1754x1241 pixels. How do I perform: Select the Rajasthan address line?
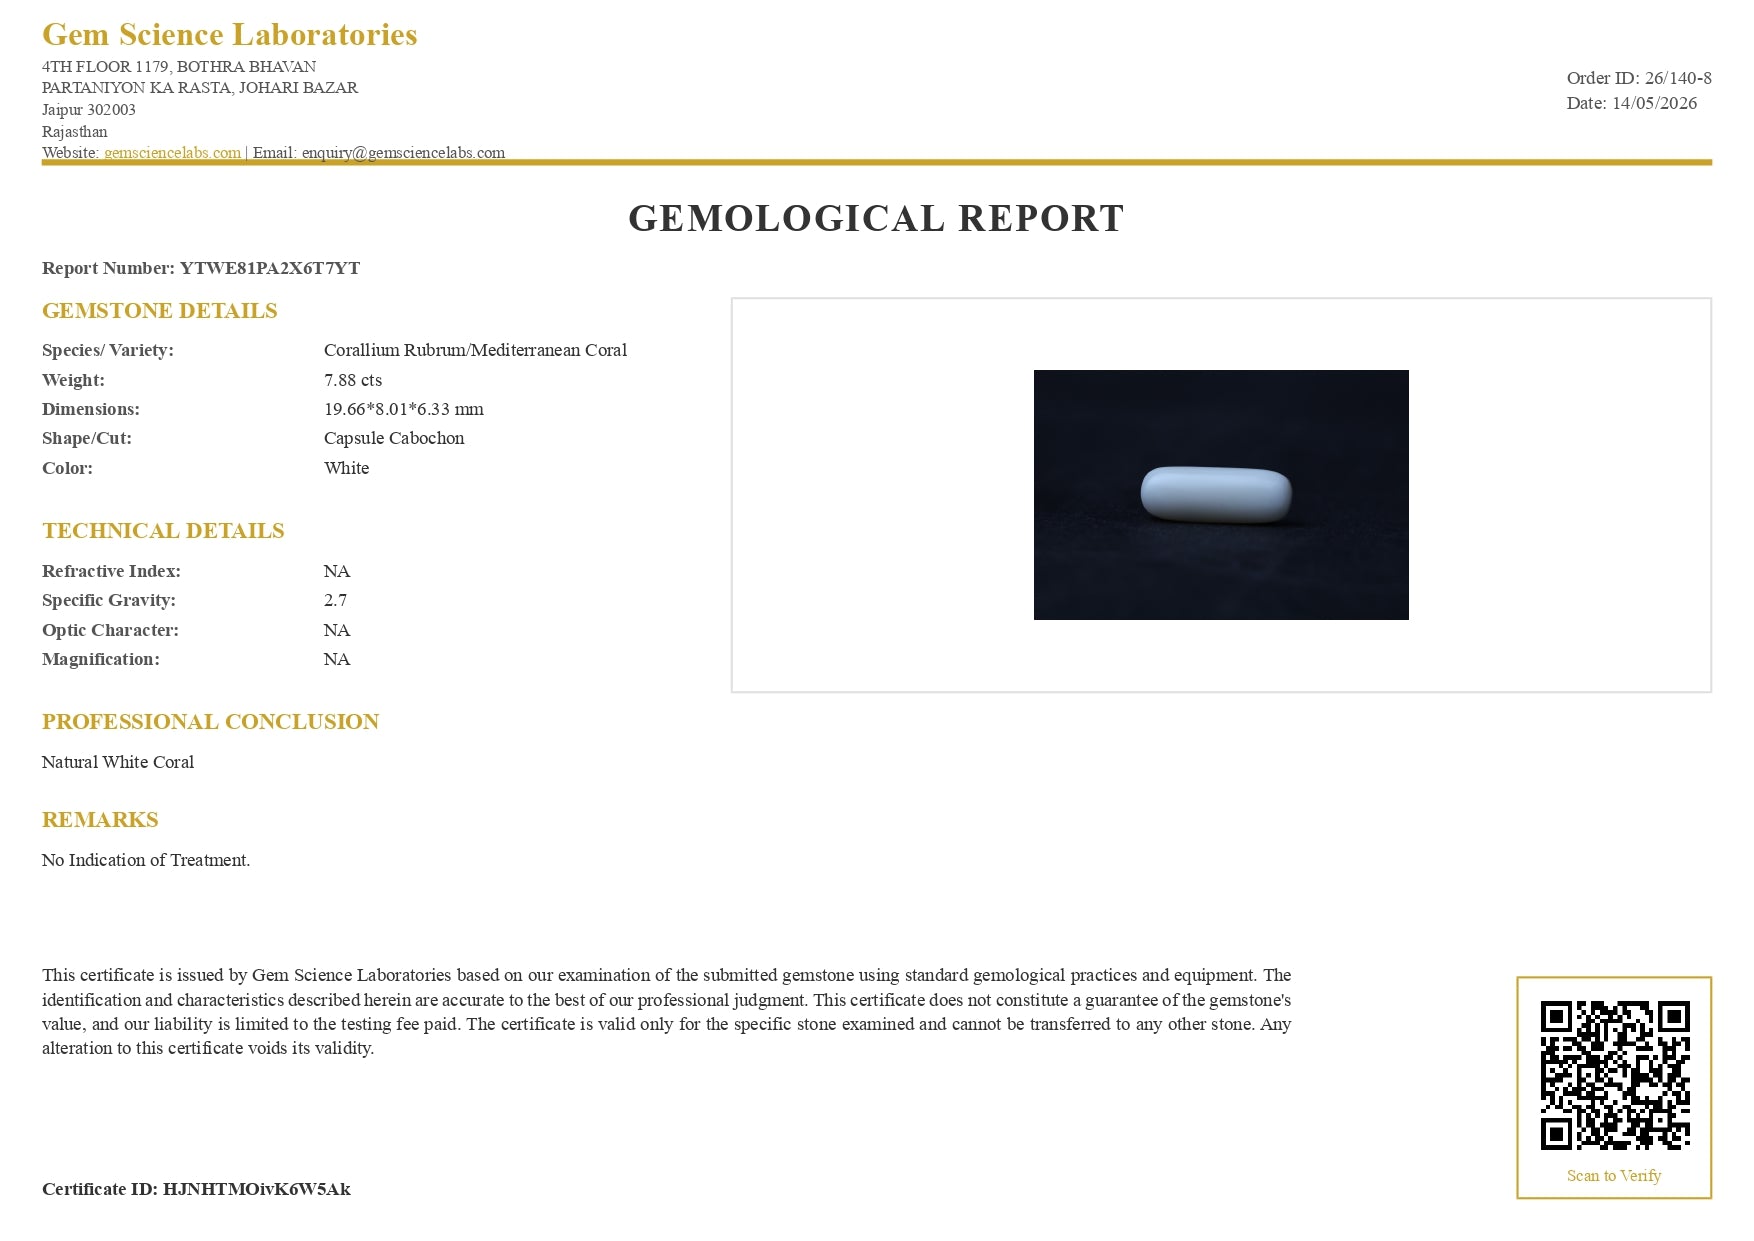(75, 131)
